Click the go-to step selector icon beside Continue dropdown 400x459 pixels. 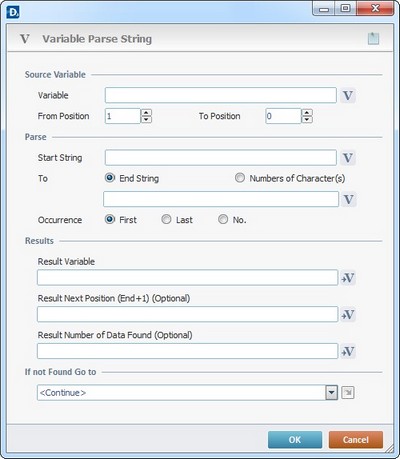point(348,393)
